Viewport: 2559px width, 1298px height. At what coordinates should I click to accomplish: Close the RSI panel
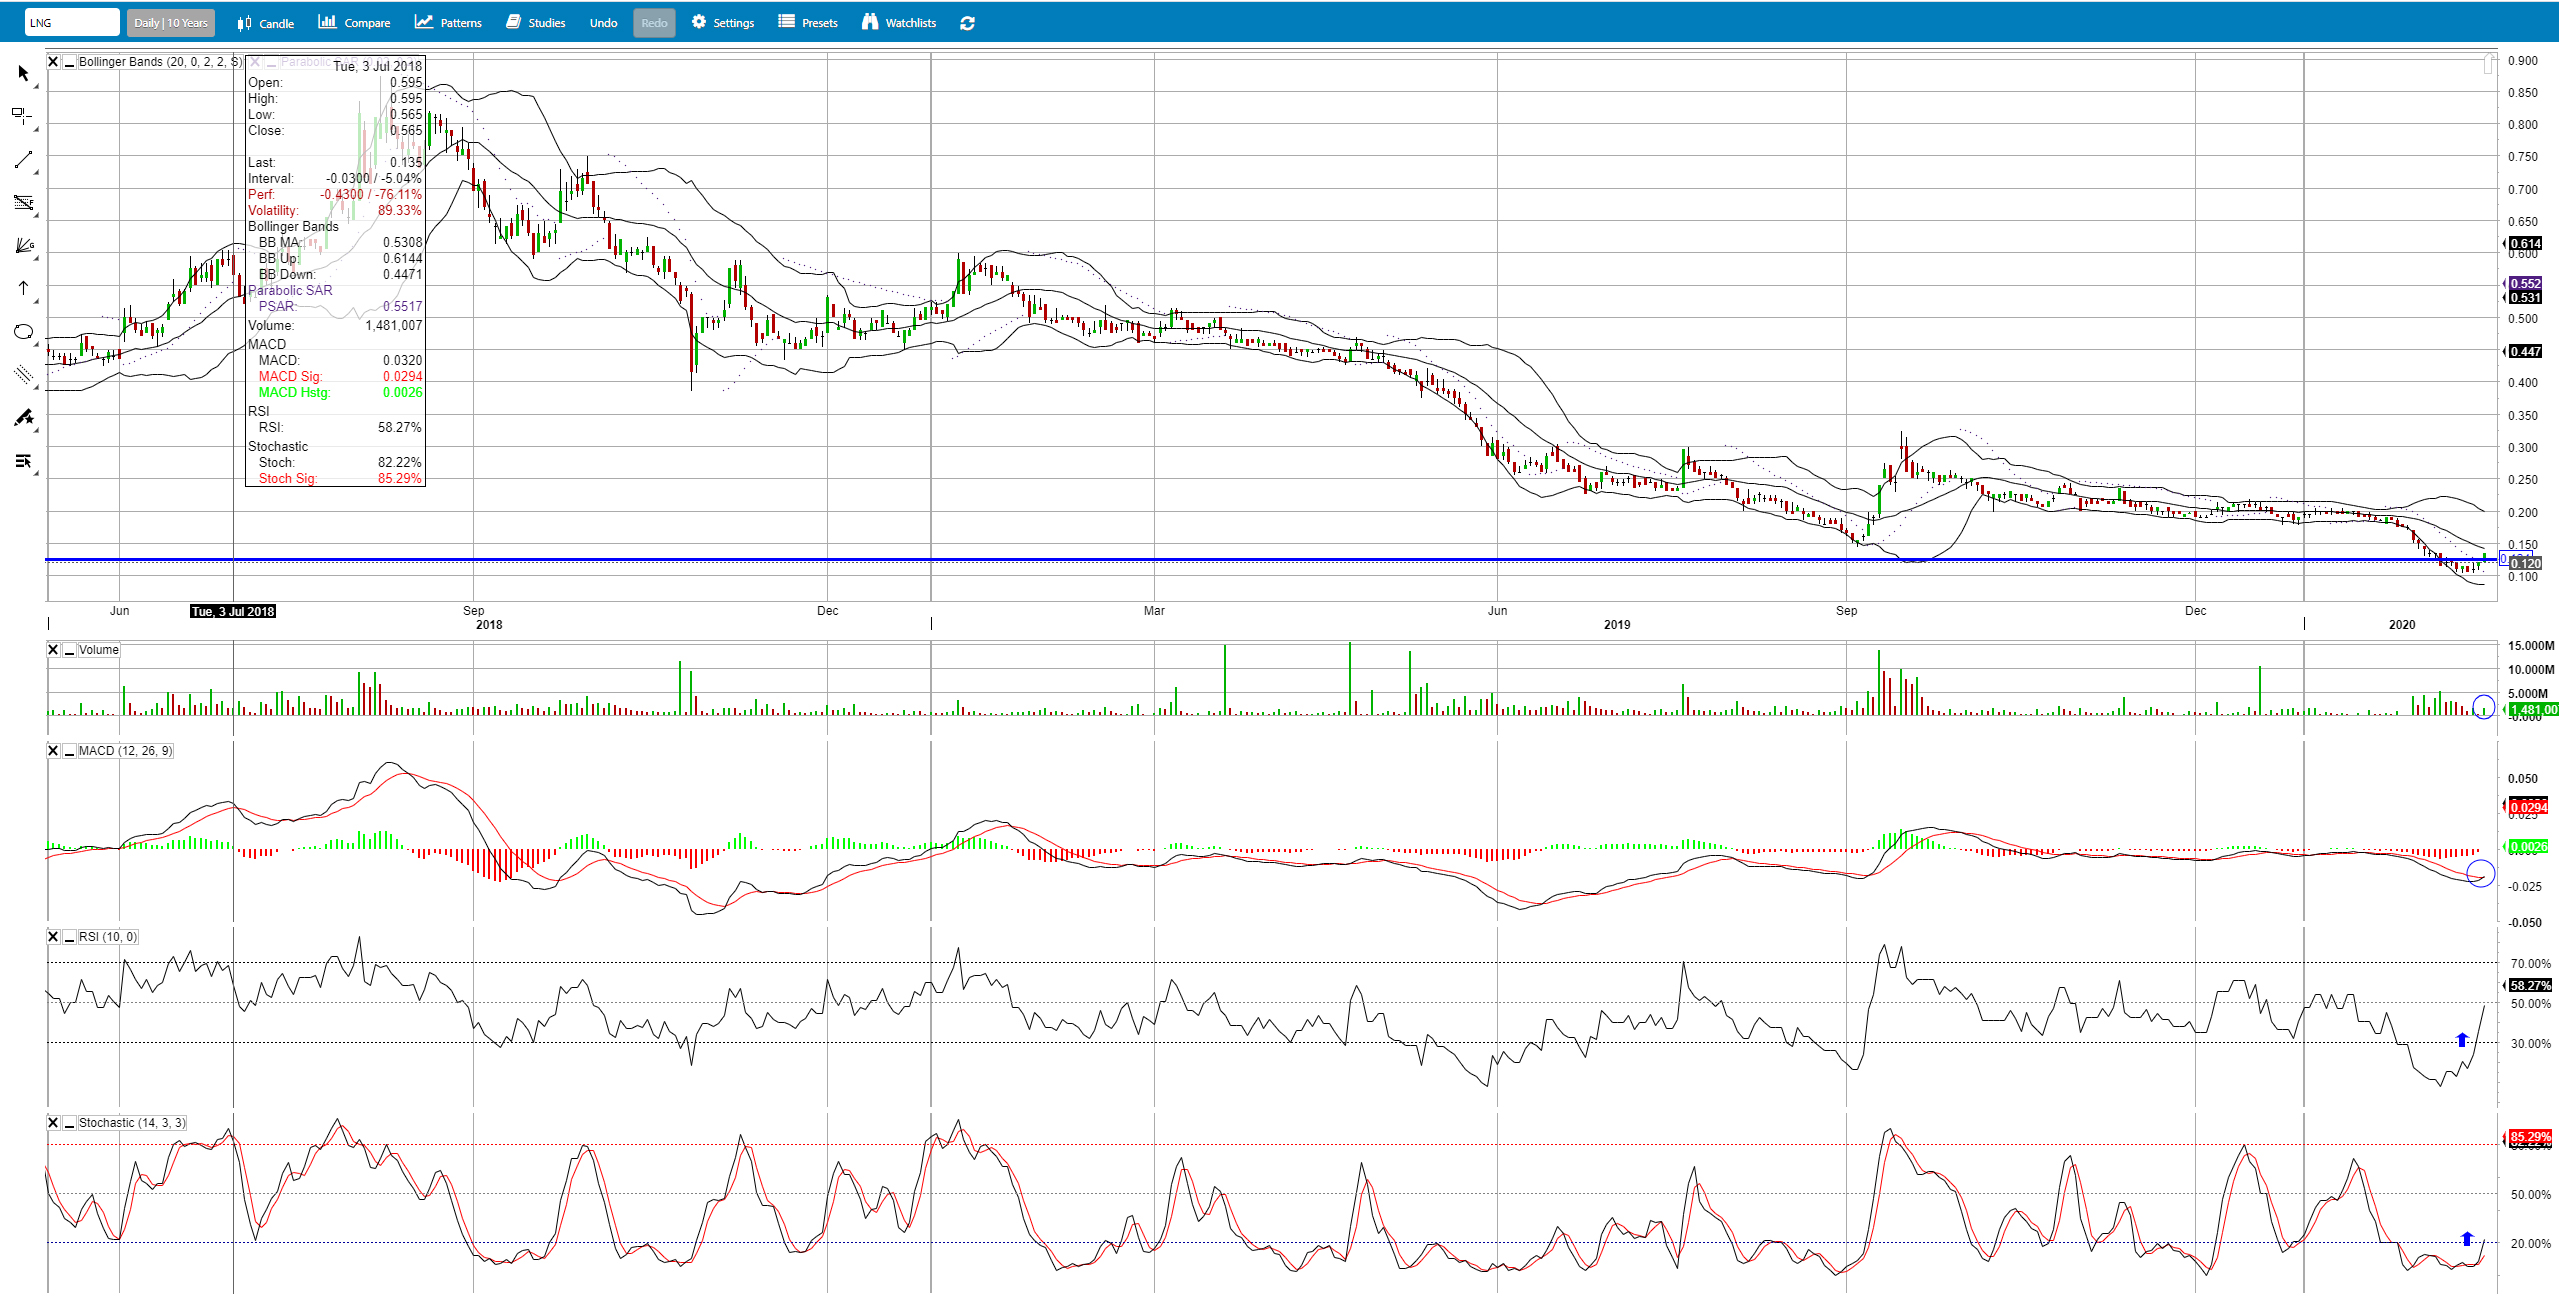click(x=53, y=937)
